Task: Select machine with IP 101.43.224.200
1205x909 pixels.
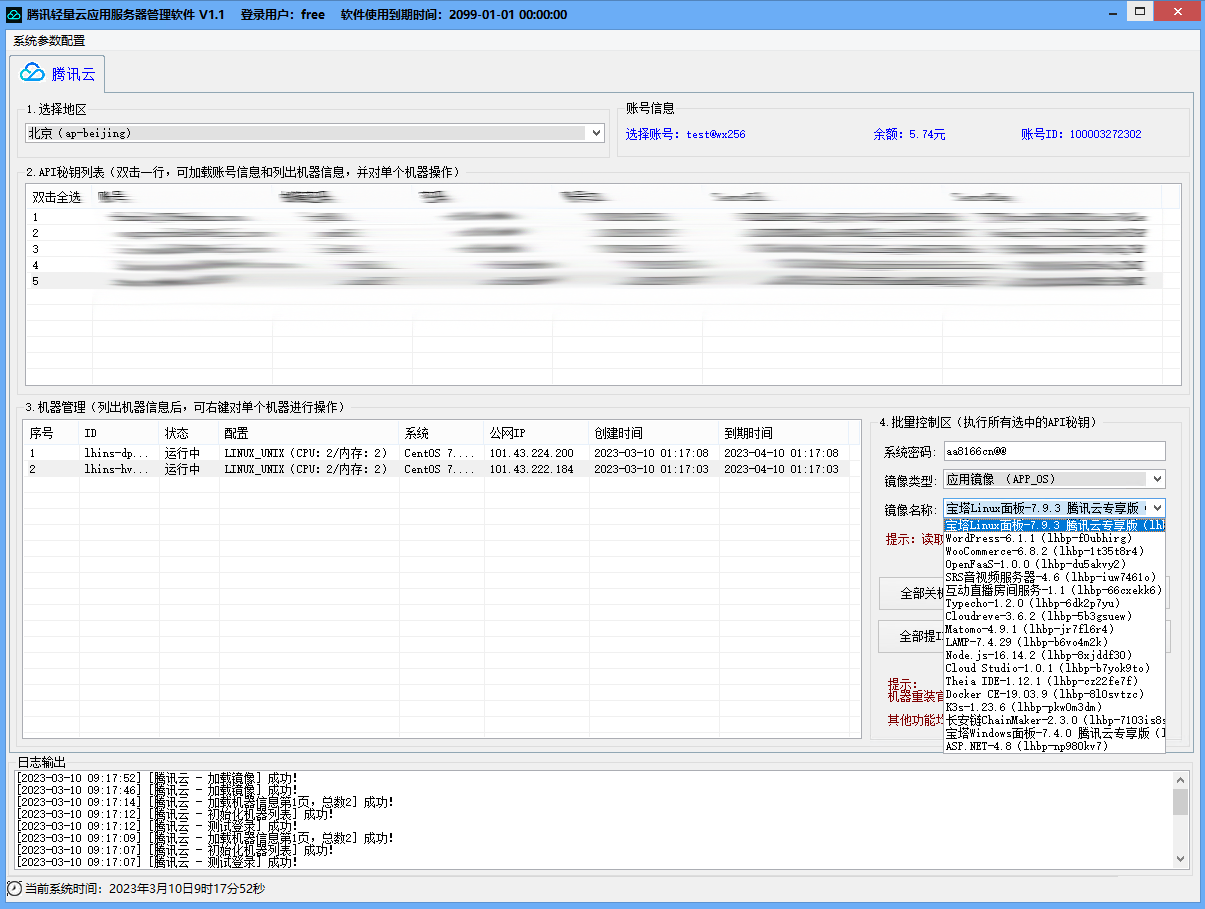Action: click(437, 453)
